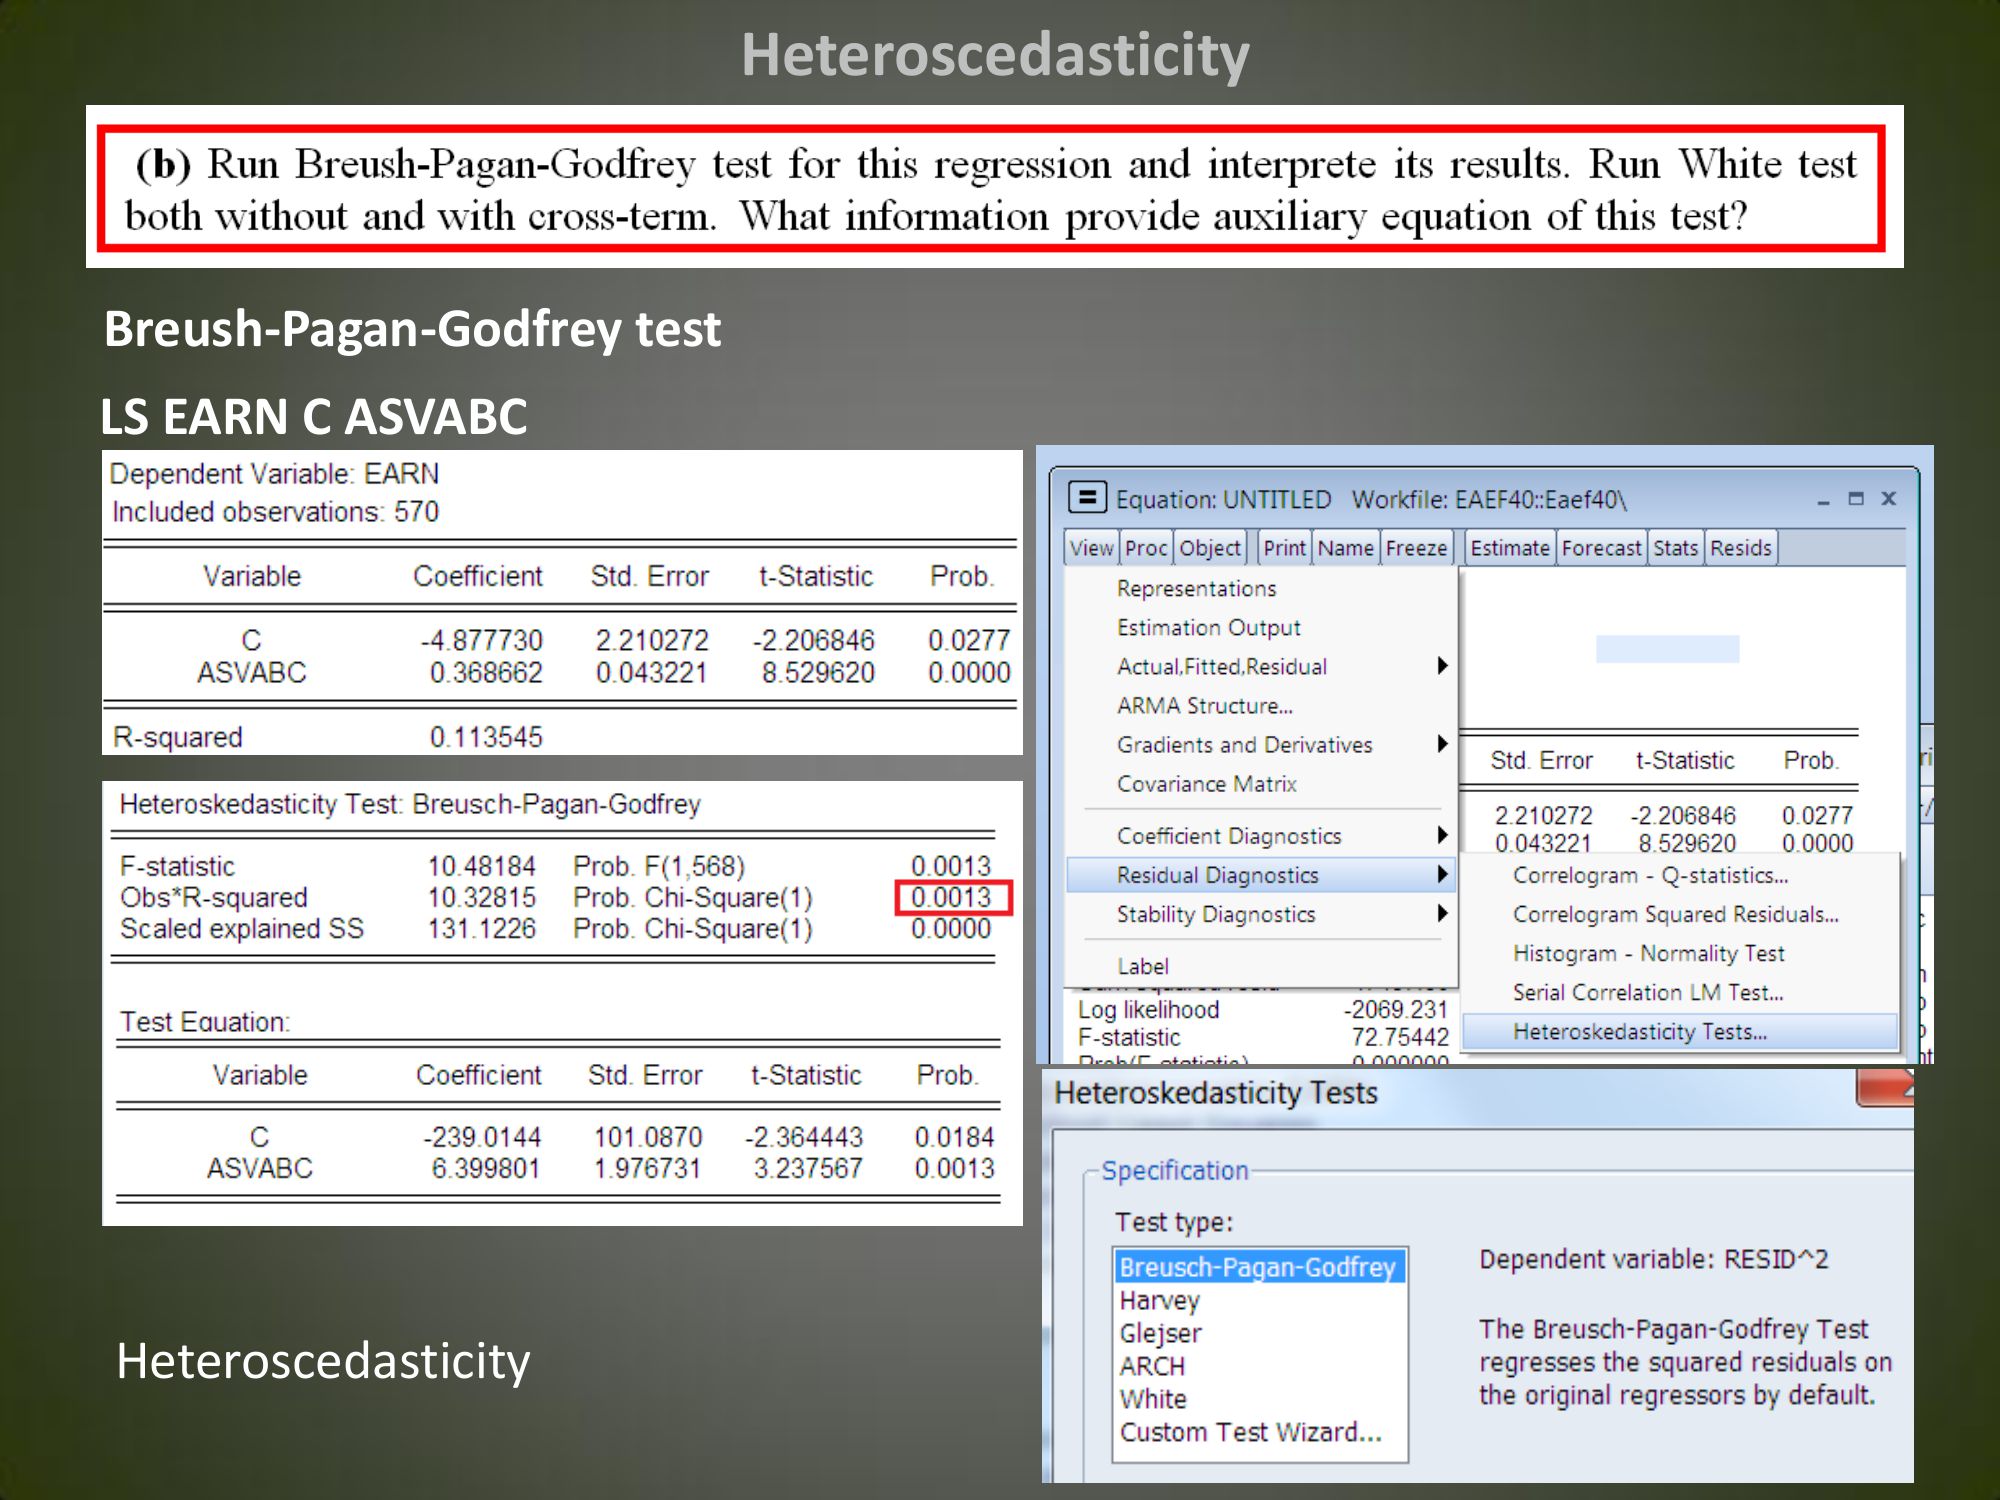Click the Freeze toolbar button
This screenshot has height=1500, width=2000.
click(1416, 548)
